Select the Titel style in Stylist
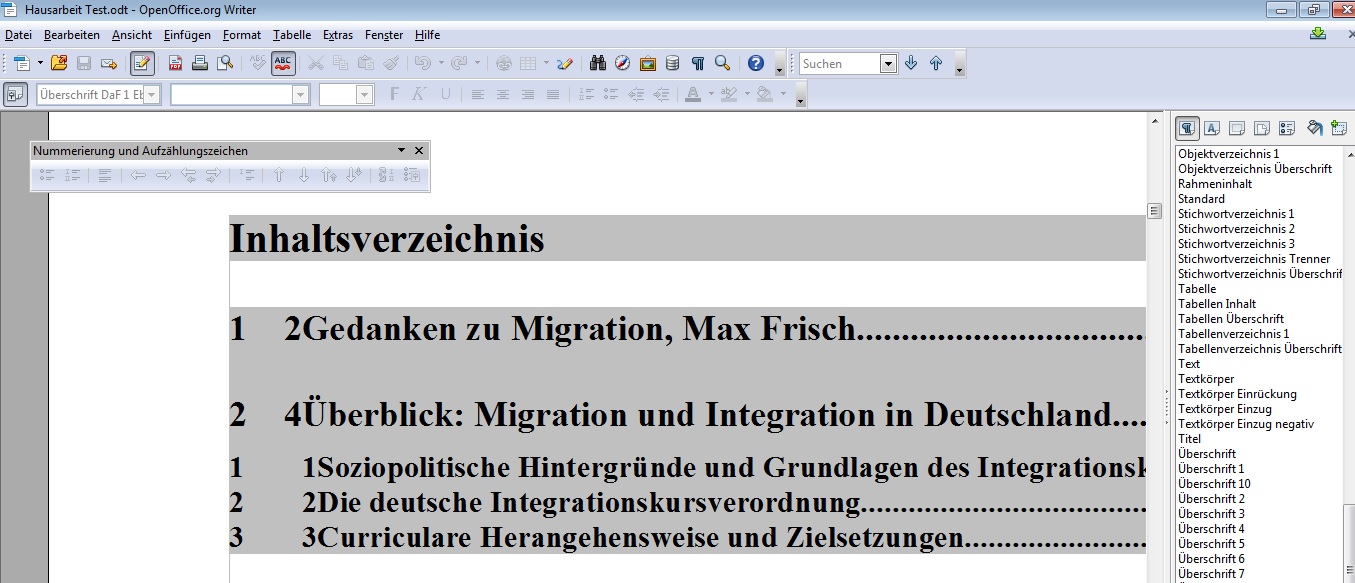Viewport: 1355px width, 583px height. coord(1188,438)
